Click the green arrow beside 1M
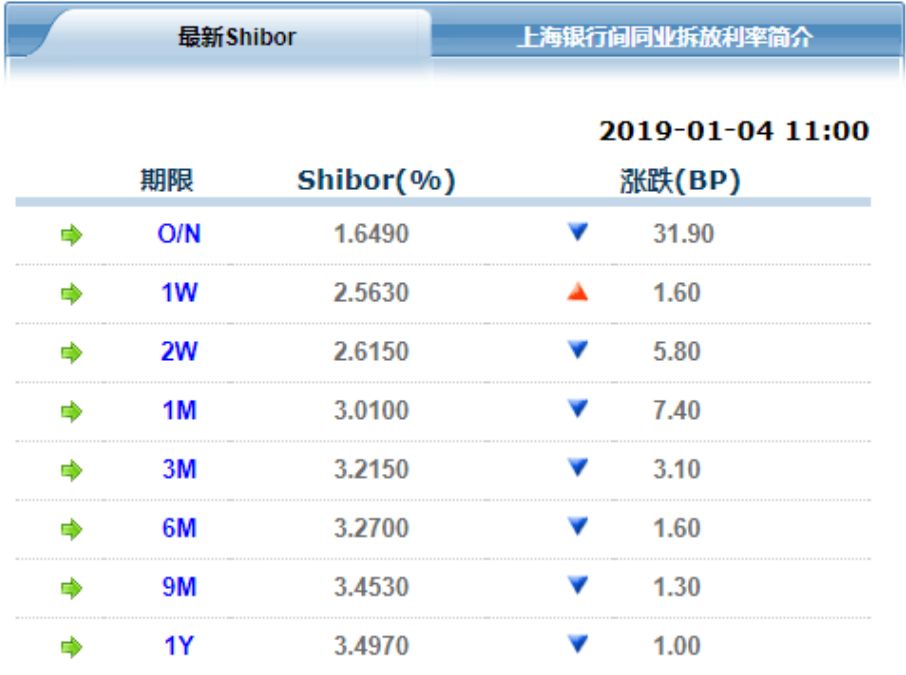The image size is (906, 675). pyautogui.click(x=72, y=411)
